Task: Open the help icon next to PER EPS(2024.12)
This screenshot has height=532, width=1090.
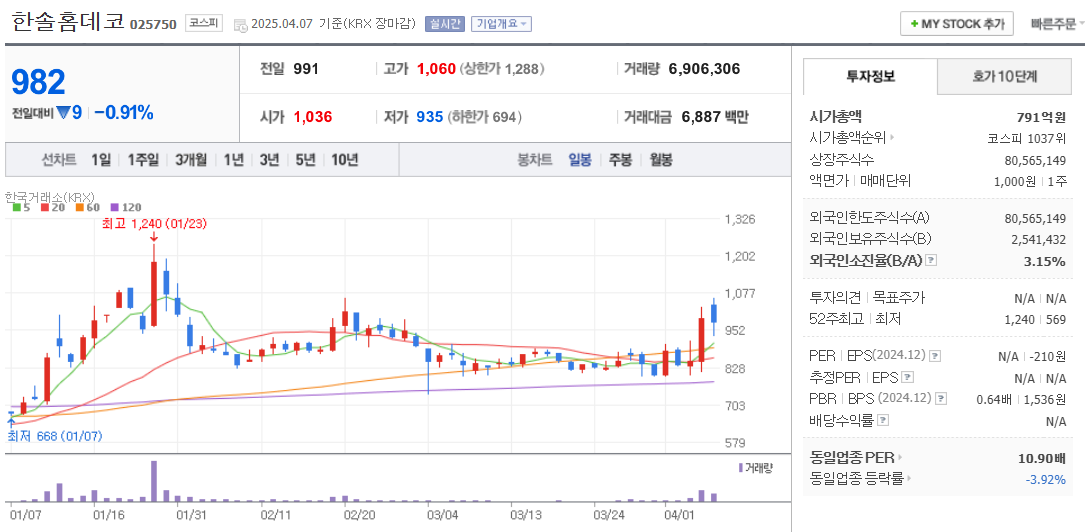Action: (935, 355)
